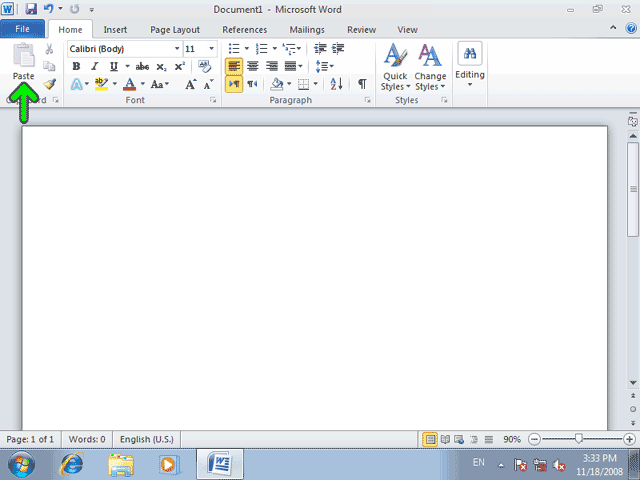Open the font size 11 dropdown
Screen dimensions: 640x480
point(211,49)
